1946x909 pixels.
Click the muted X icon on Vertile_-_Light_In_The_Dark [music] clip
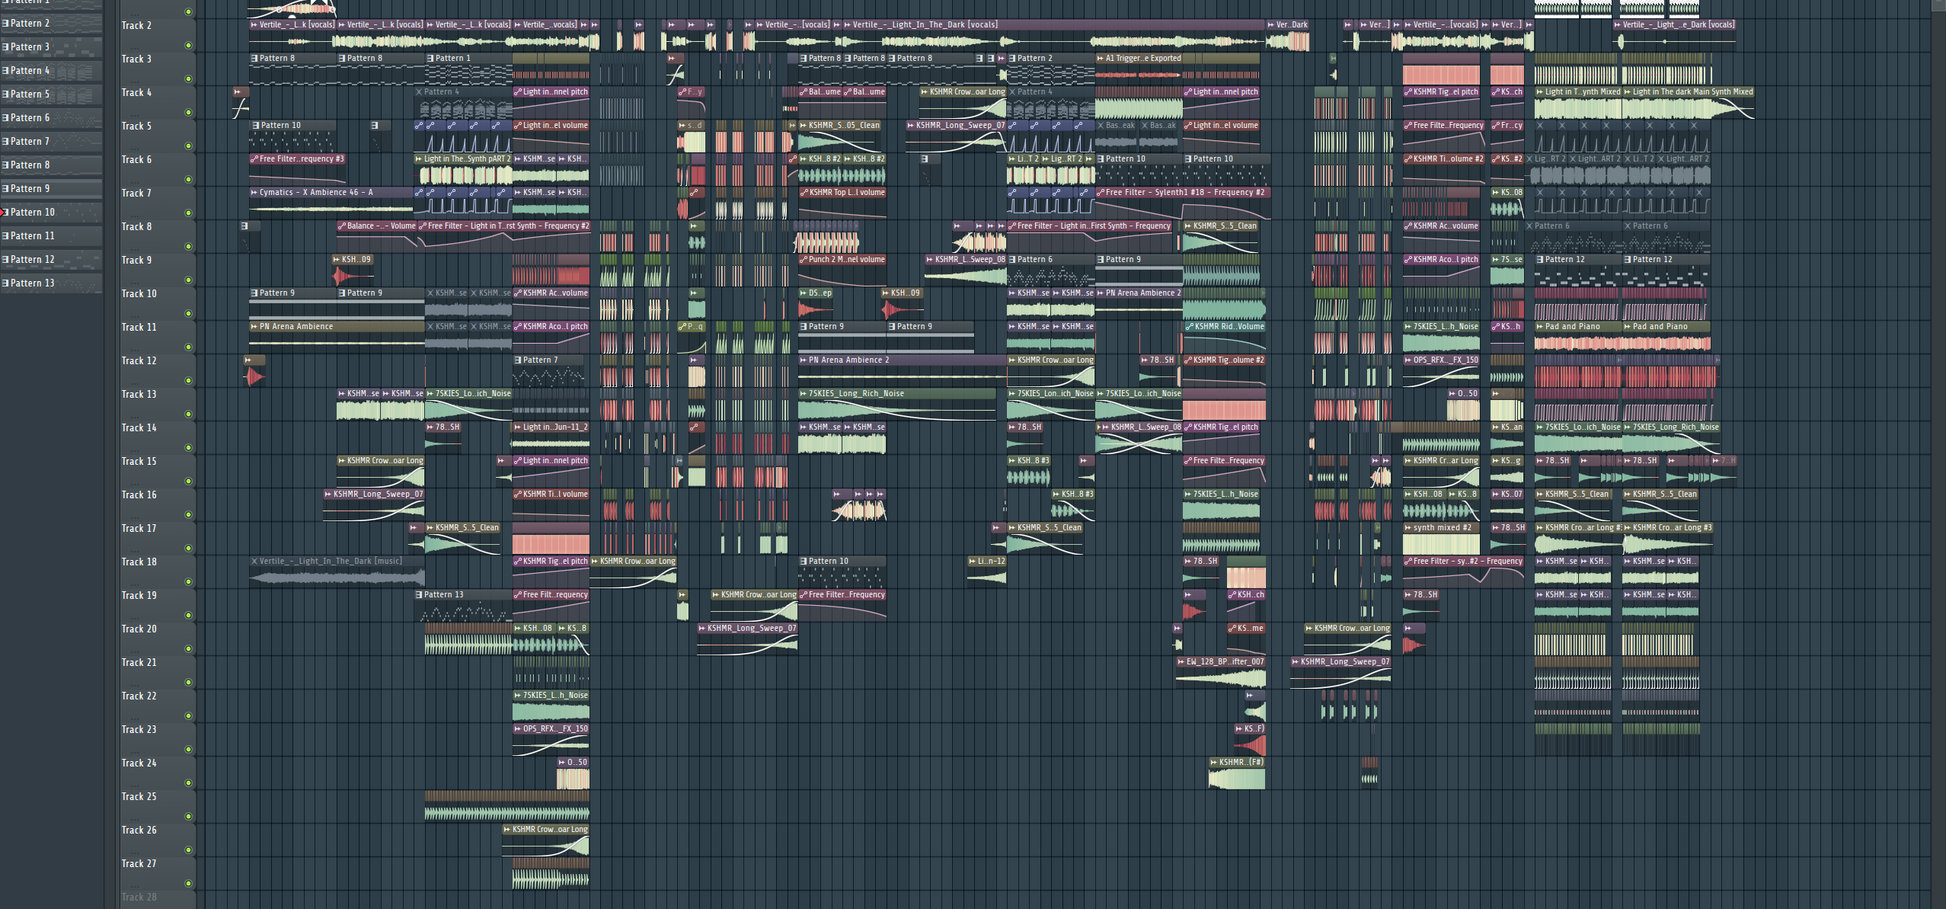click(254, 561)
